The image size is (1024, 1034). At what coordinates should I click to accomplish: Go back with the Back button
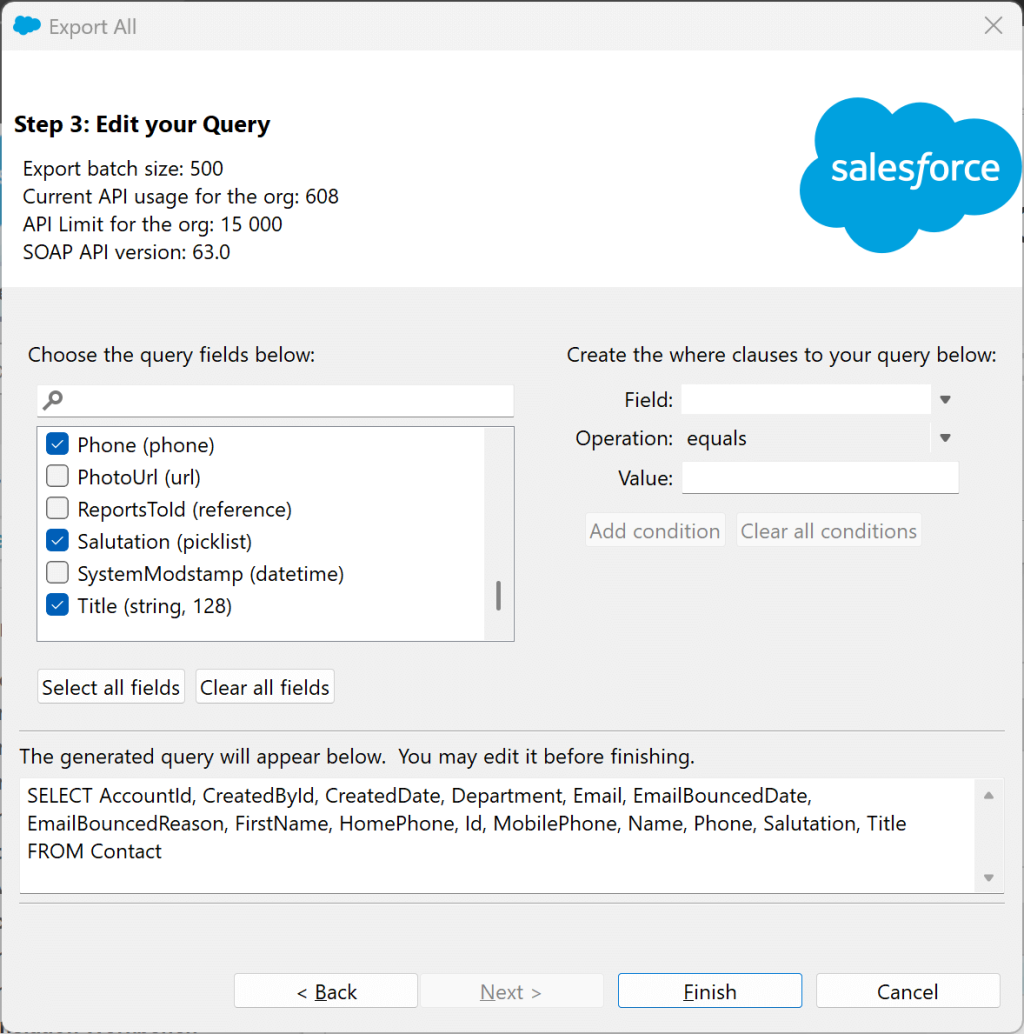click(325, 990)
